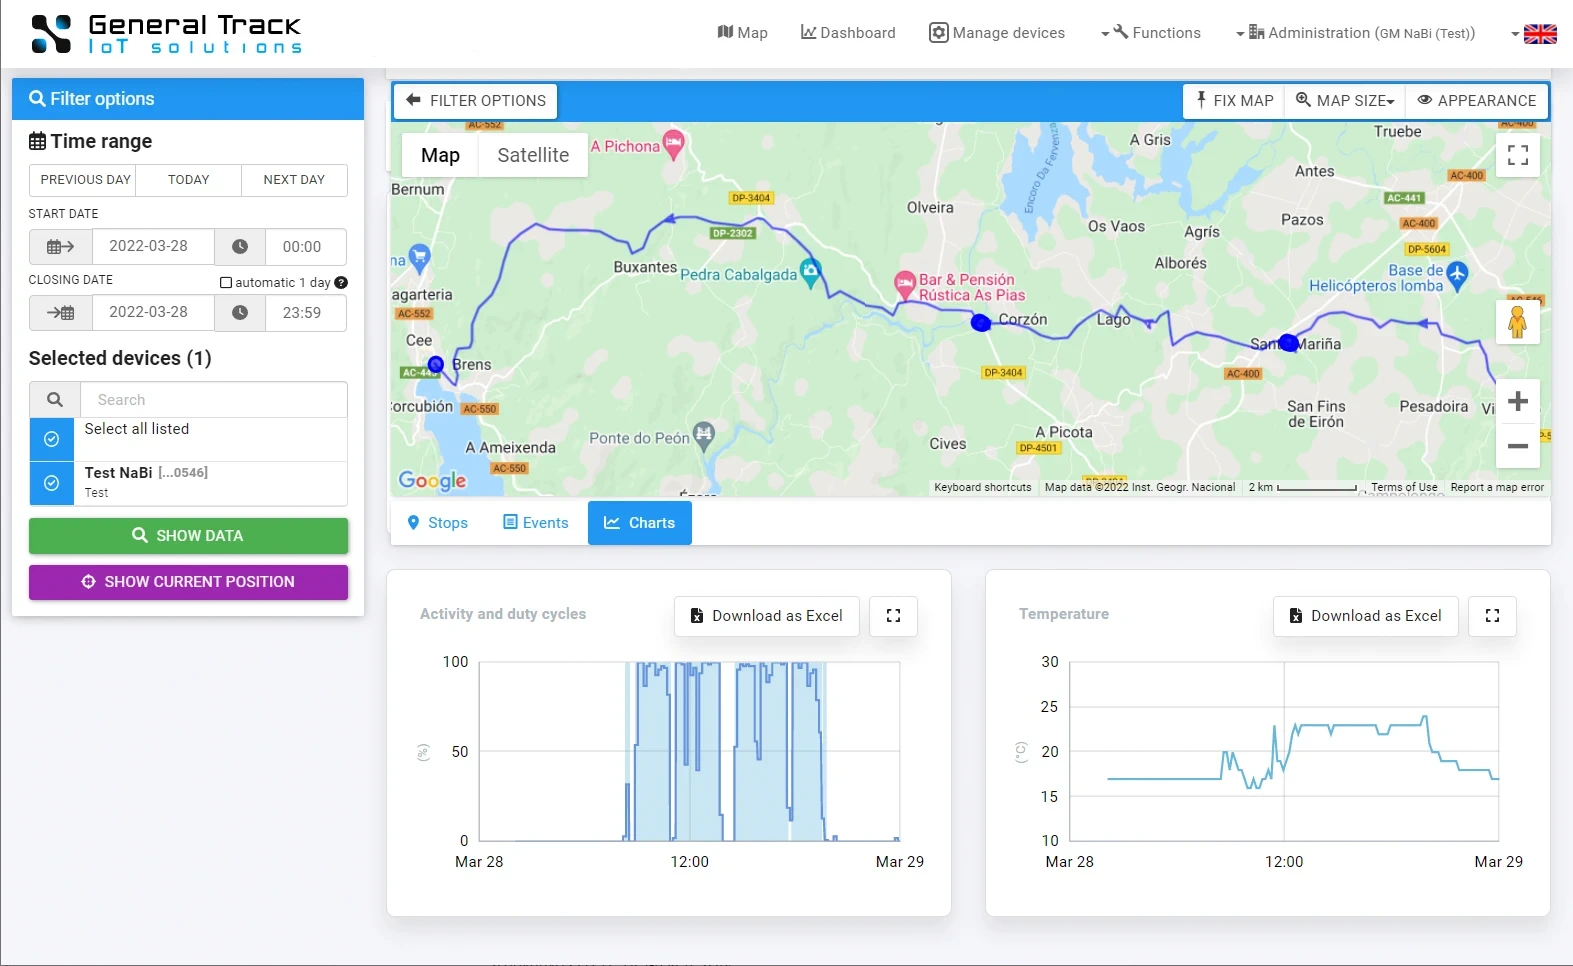This screenshot has height=966, width=1573.
Task: Click the start date calendar icon
Action: (61, 247)
